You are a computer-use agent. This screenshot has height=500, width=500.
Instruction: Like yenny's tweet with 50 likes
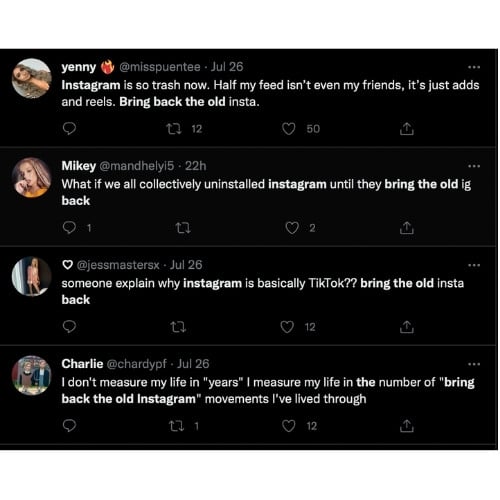click(289, 129)
